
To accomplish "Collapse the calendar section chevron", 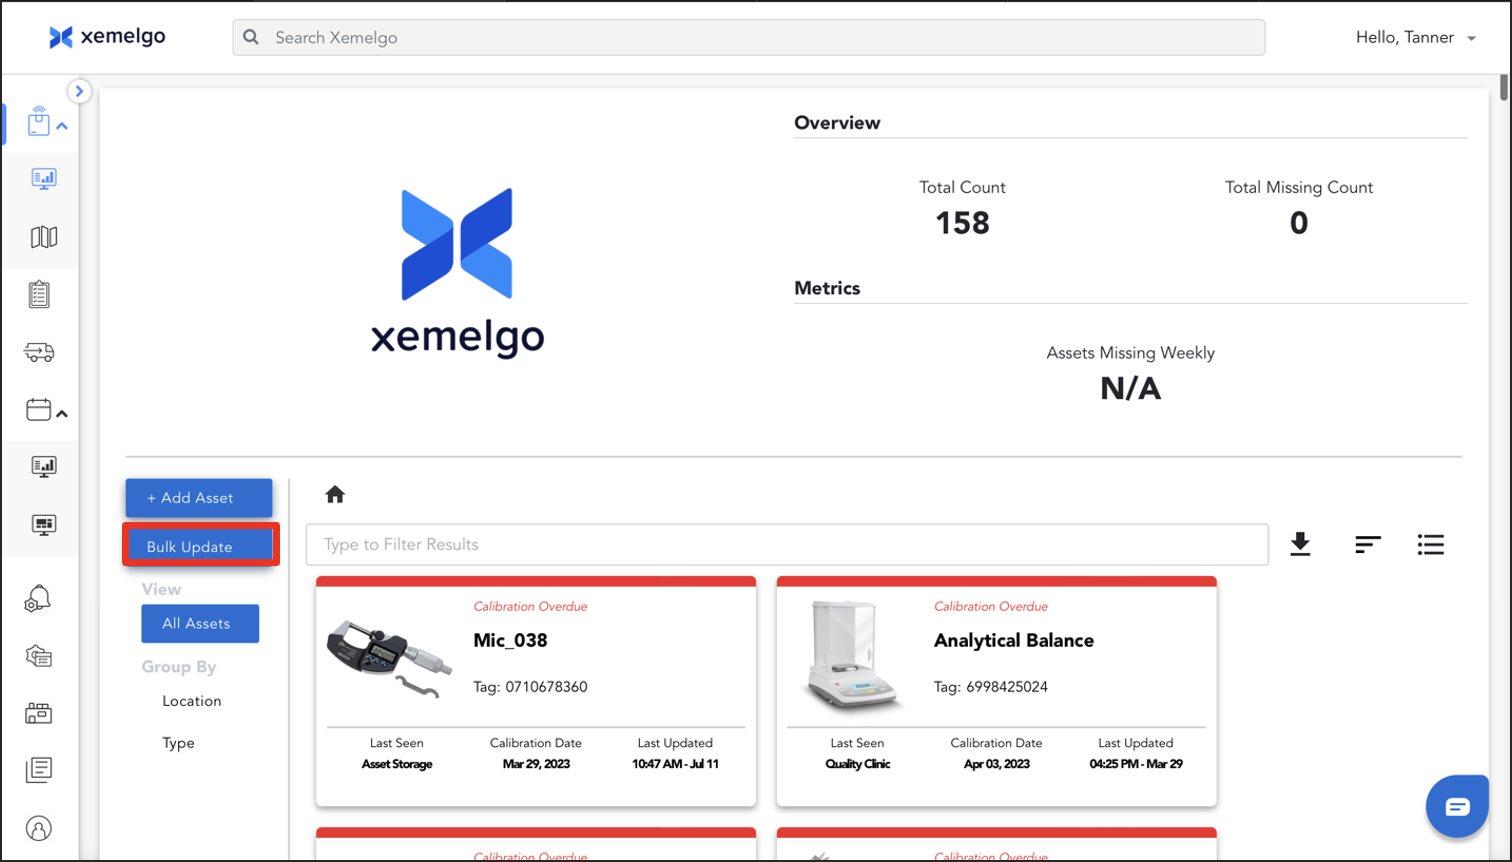I will (x=62, y=414).
